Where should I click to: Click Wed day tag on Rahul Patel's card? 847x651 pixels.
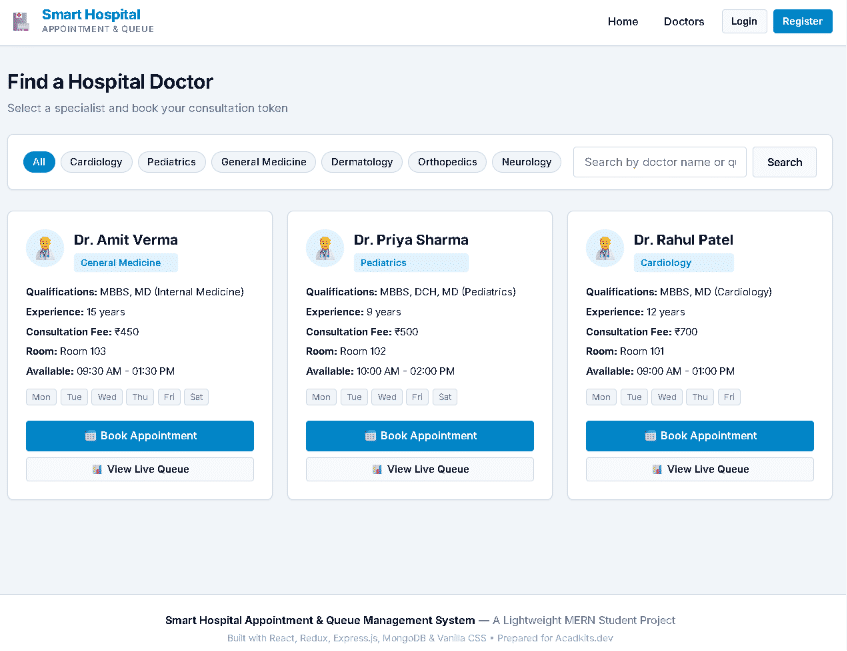(667, 397)
